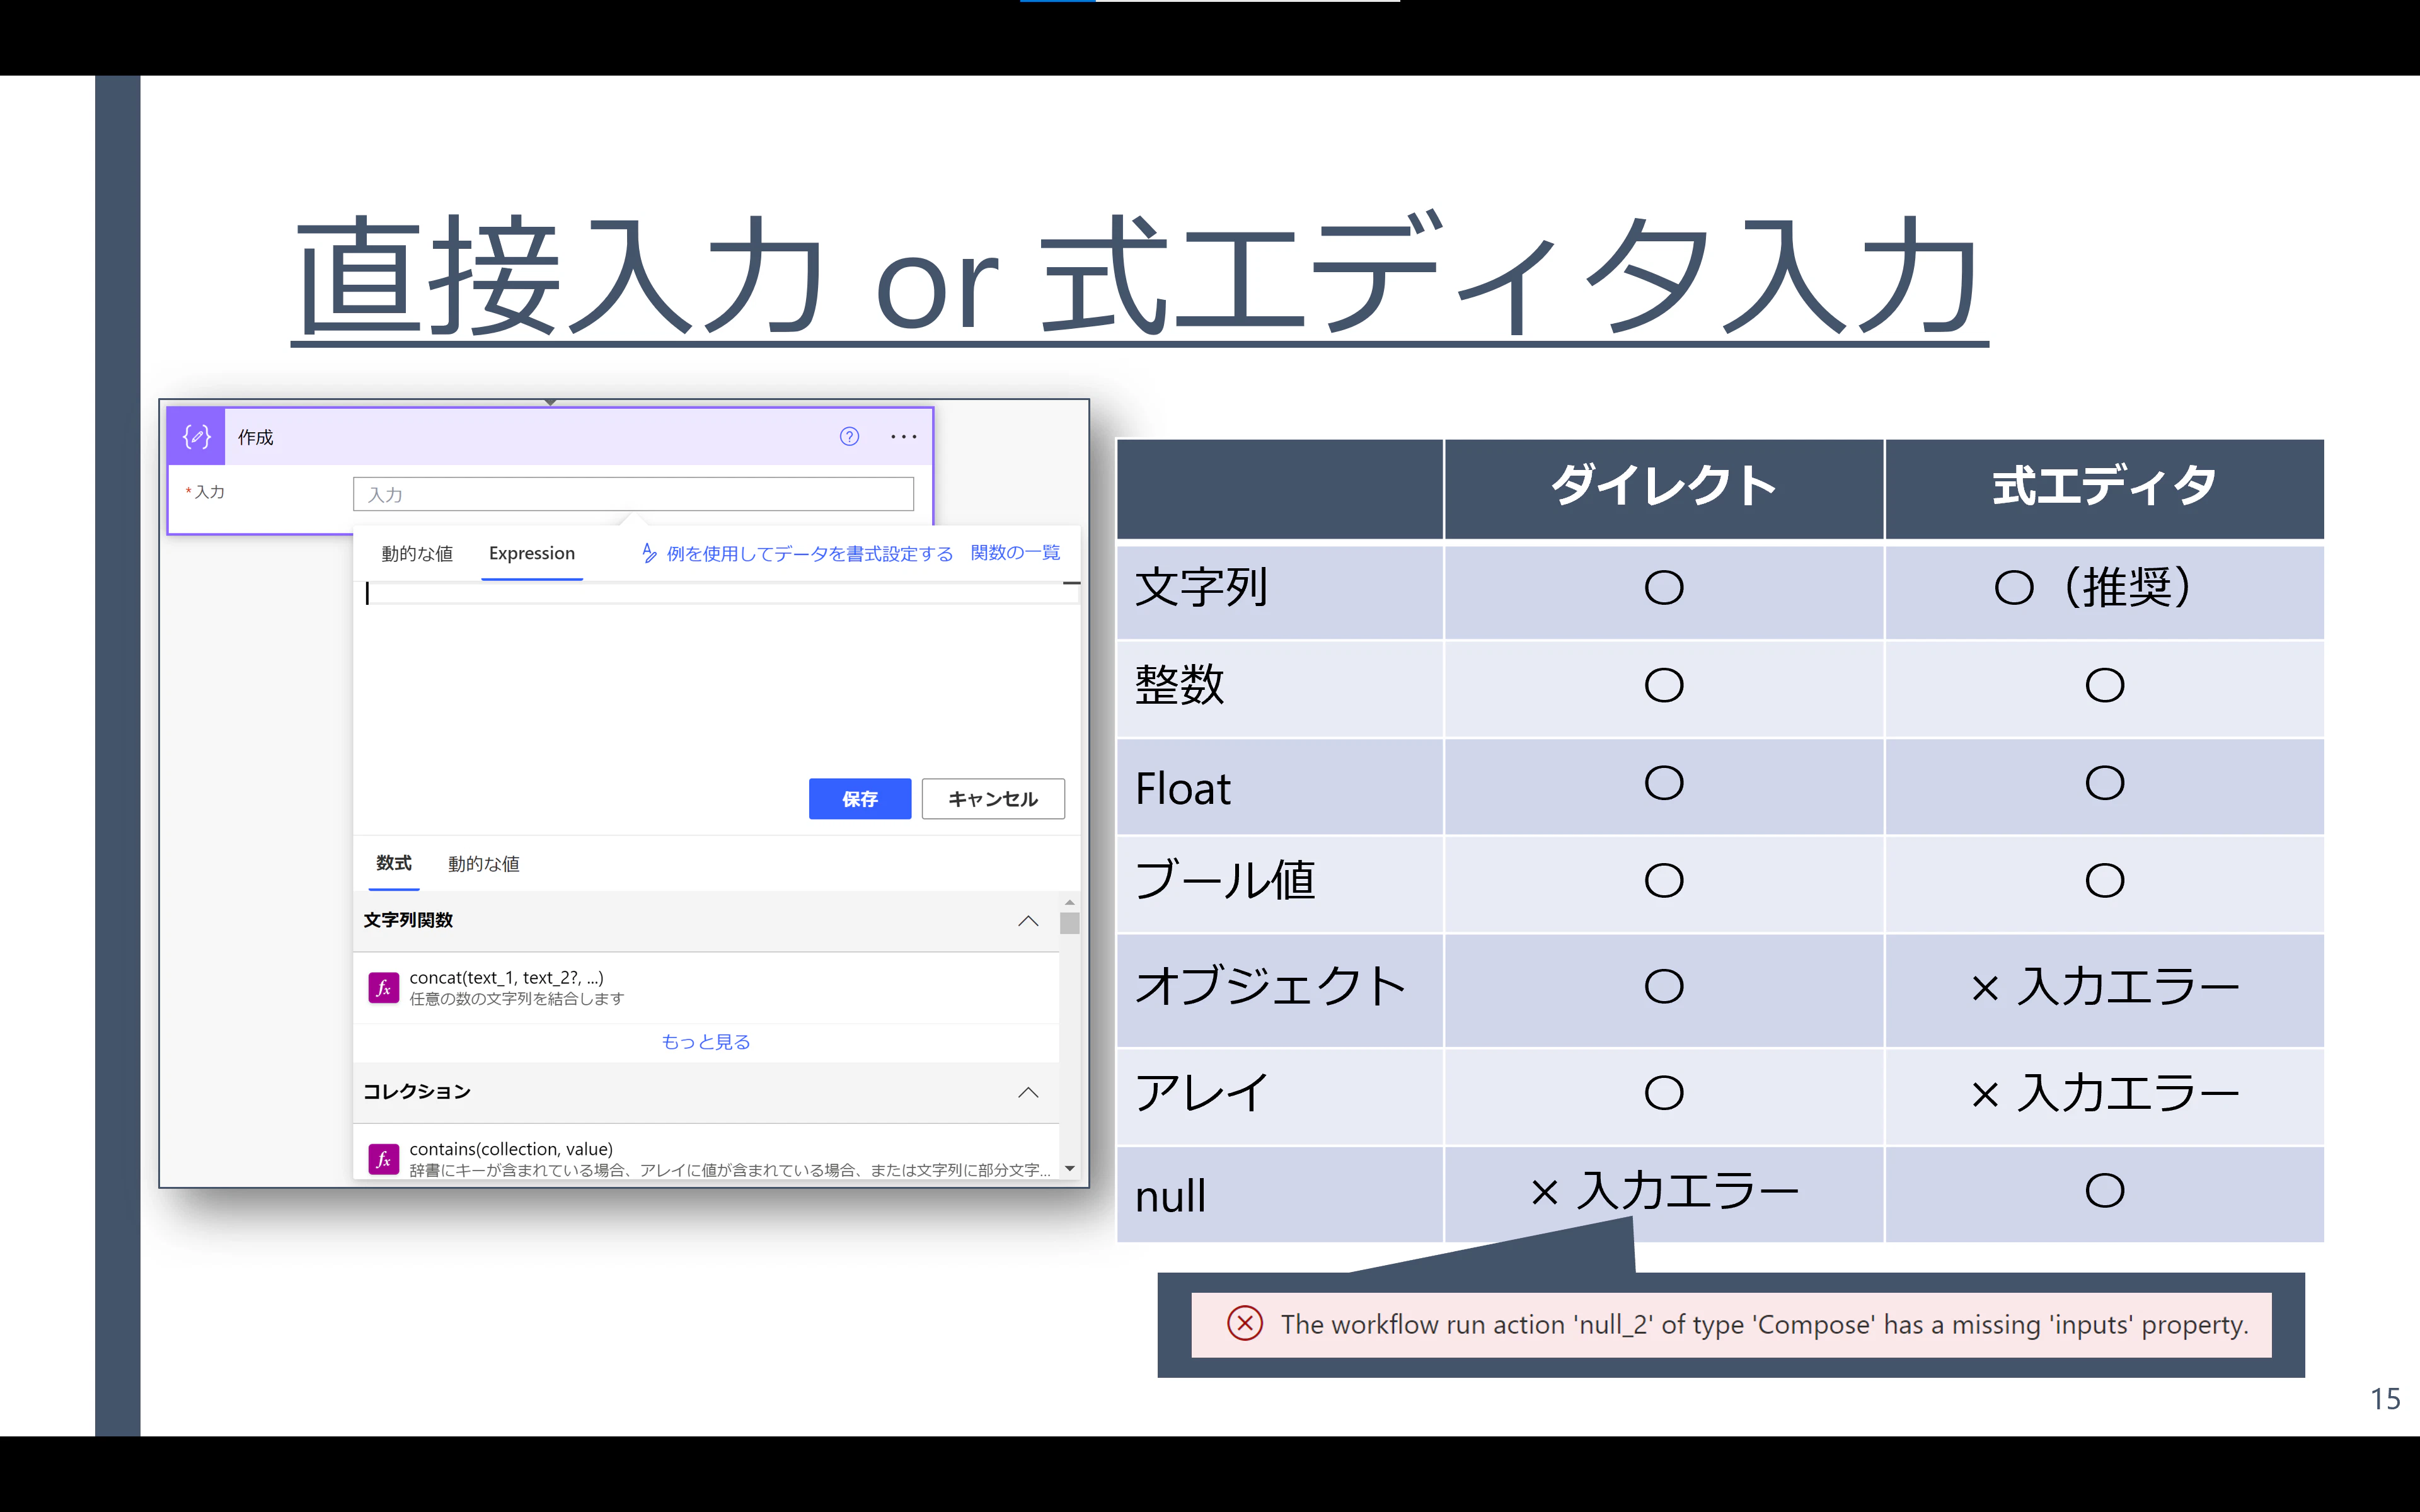Click the Compose action curly-braces icon

[196, 437]
